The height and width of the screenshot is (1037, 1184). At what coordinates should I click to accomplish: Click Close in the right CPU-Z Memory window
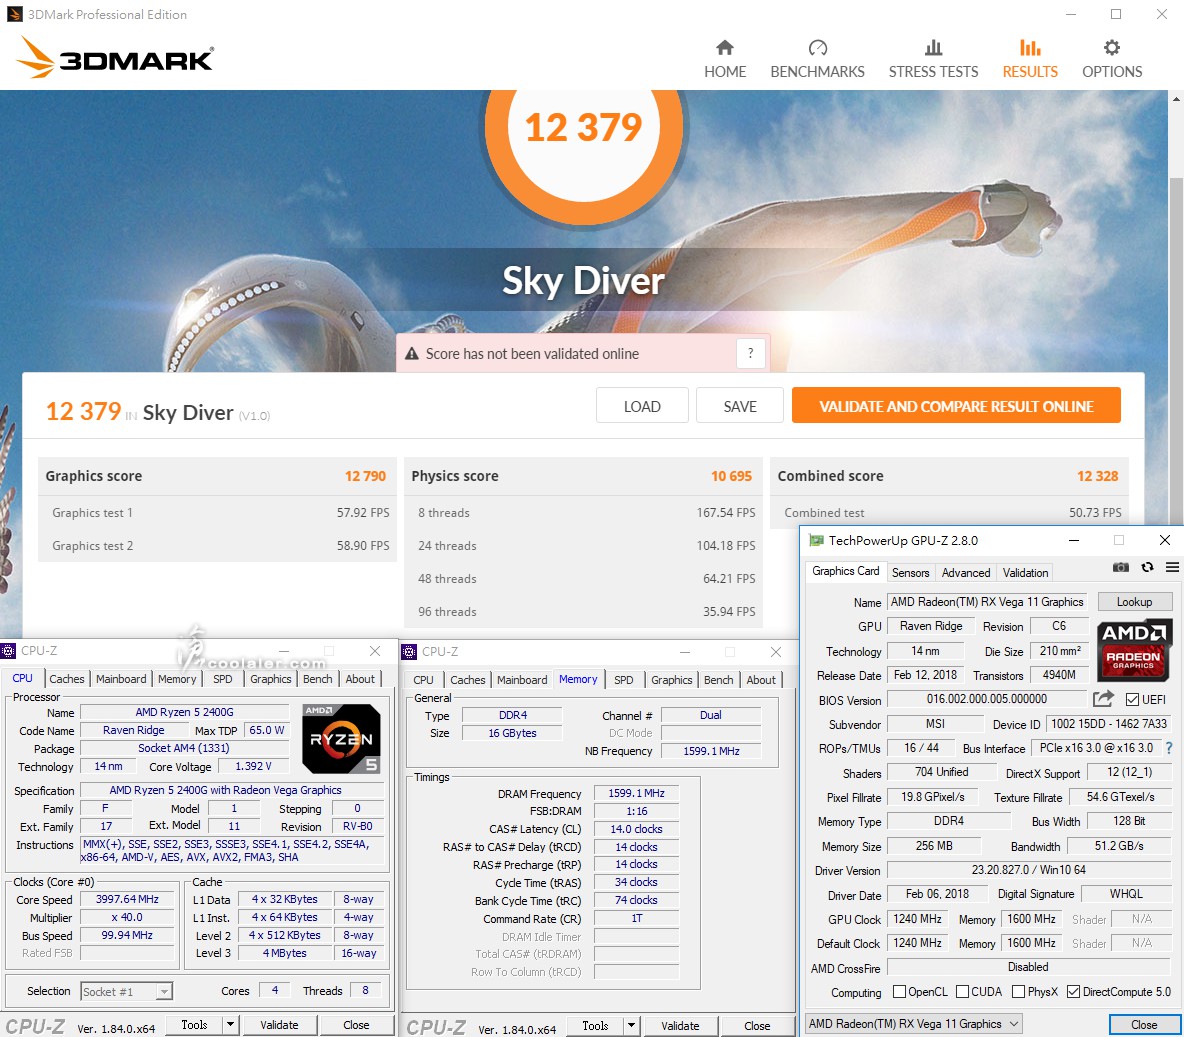tap(757, 1026)
